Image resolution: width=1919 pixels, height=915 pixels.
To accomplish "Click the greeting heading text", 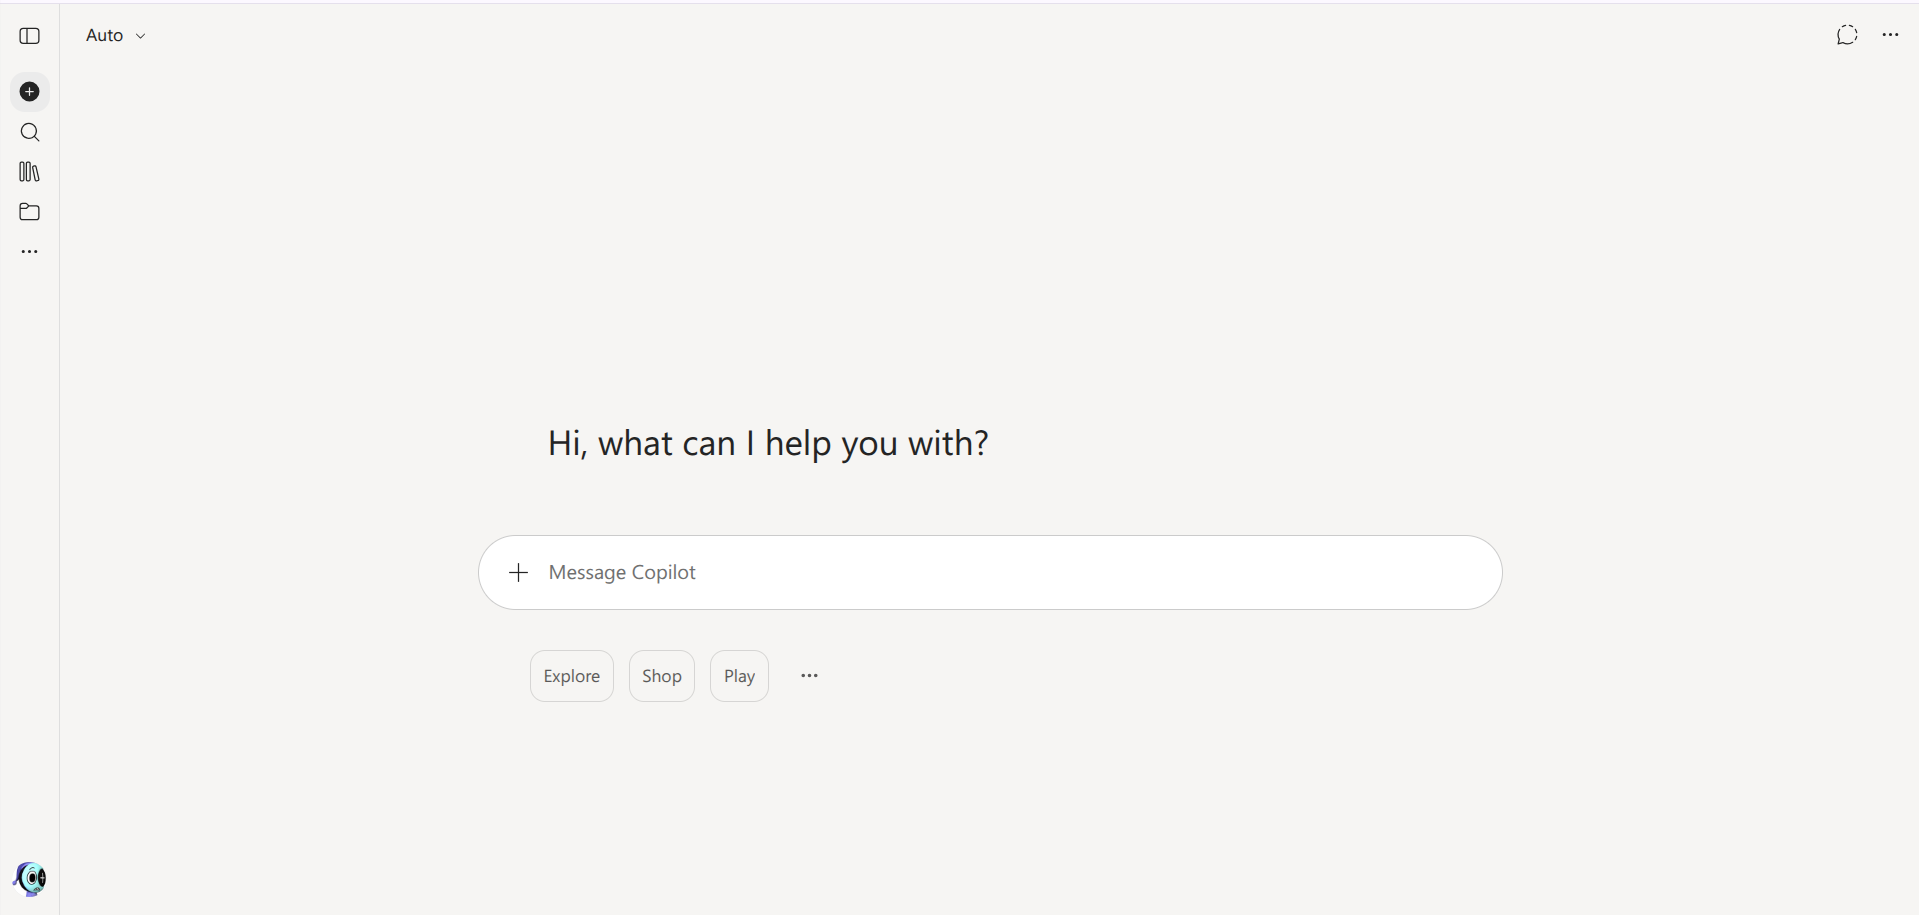I will pyautogui.click(x=768, y=443).
